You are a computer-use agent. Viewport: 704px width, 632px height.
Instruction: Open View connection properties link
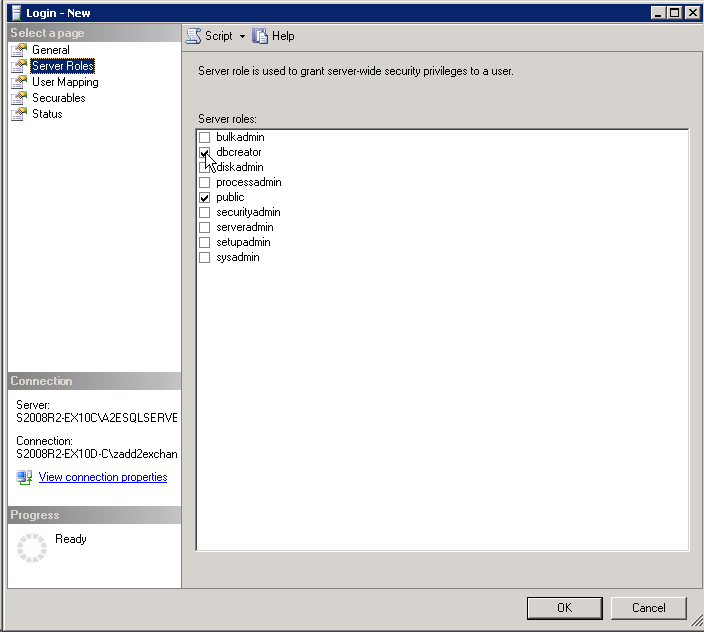tap(103, 477)
